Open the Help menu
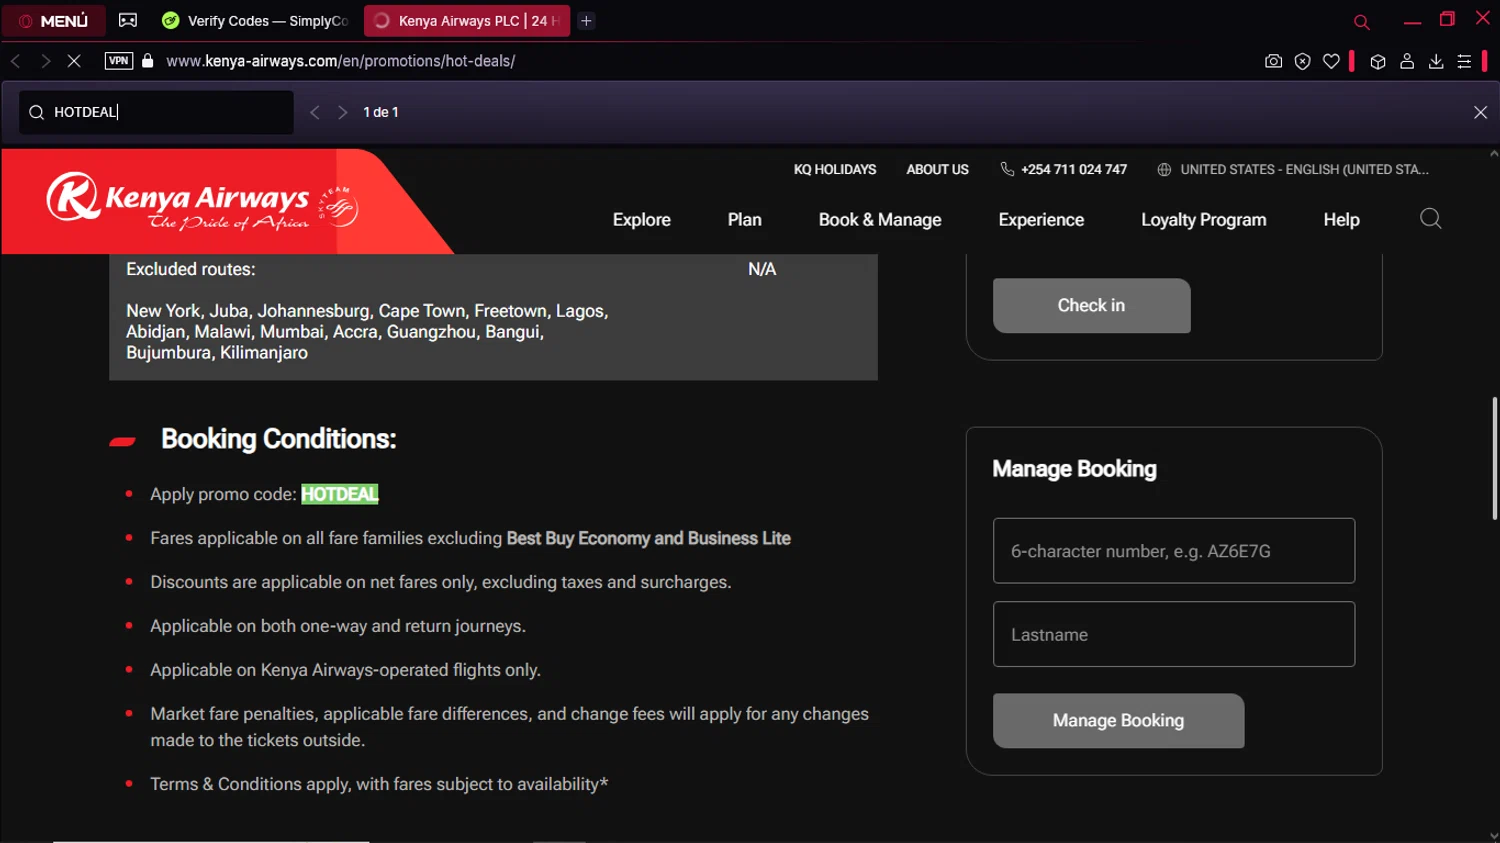 click(1342, 220)
